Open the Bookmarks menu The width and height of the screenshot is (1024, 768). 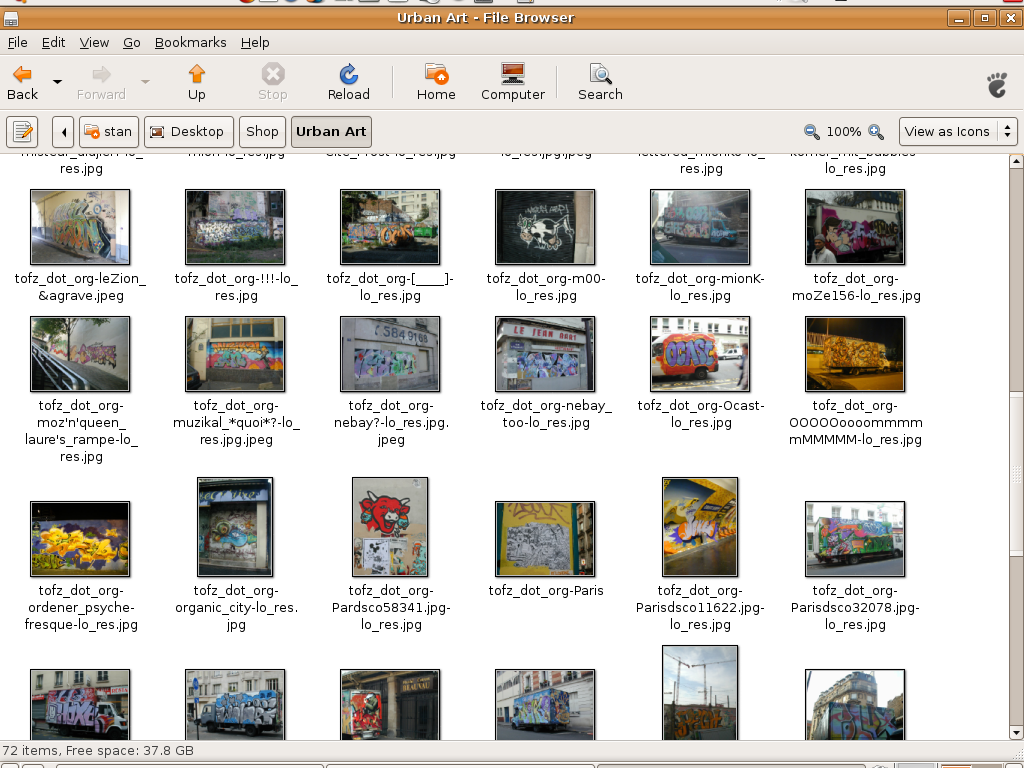point(190,42)
